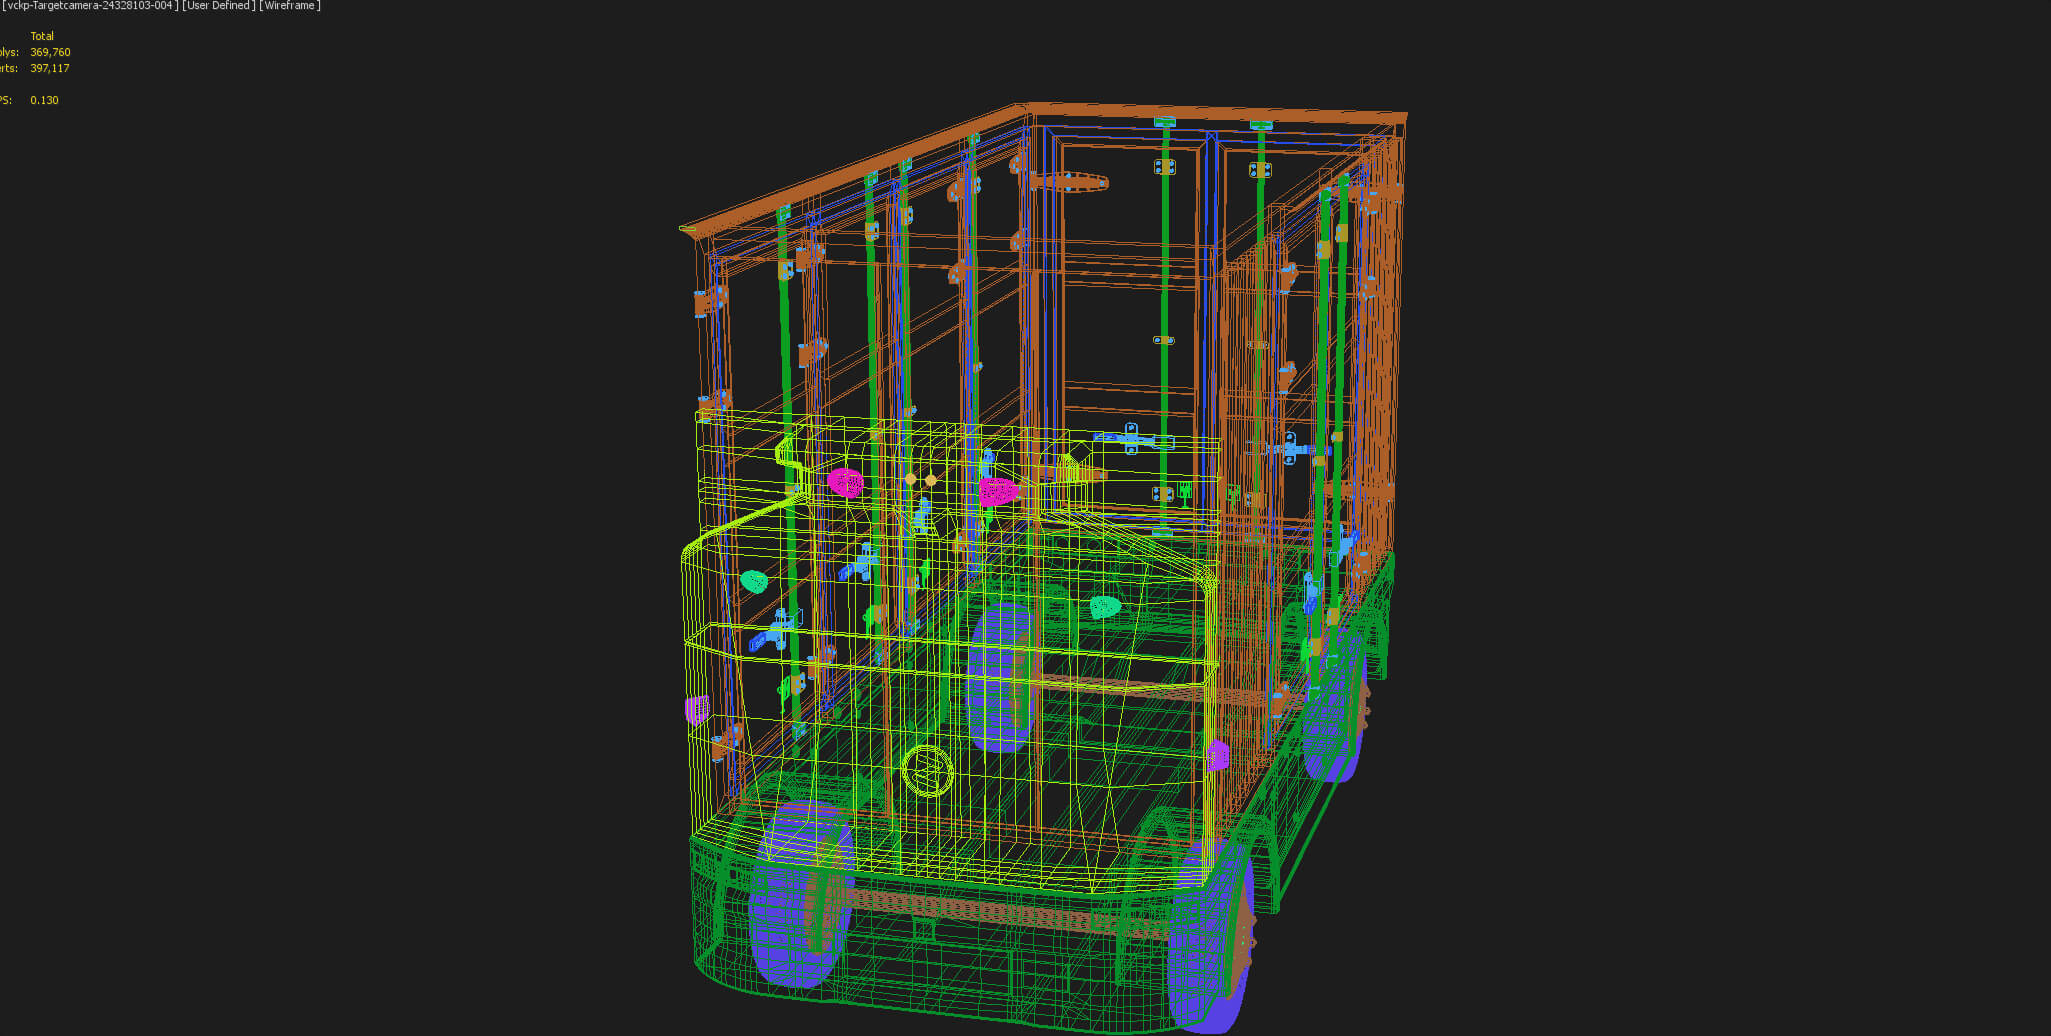This screenshot has width=2051, height=1036.
Task: Select the polygon count value 369,760
Action: tap(50, 52)
